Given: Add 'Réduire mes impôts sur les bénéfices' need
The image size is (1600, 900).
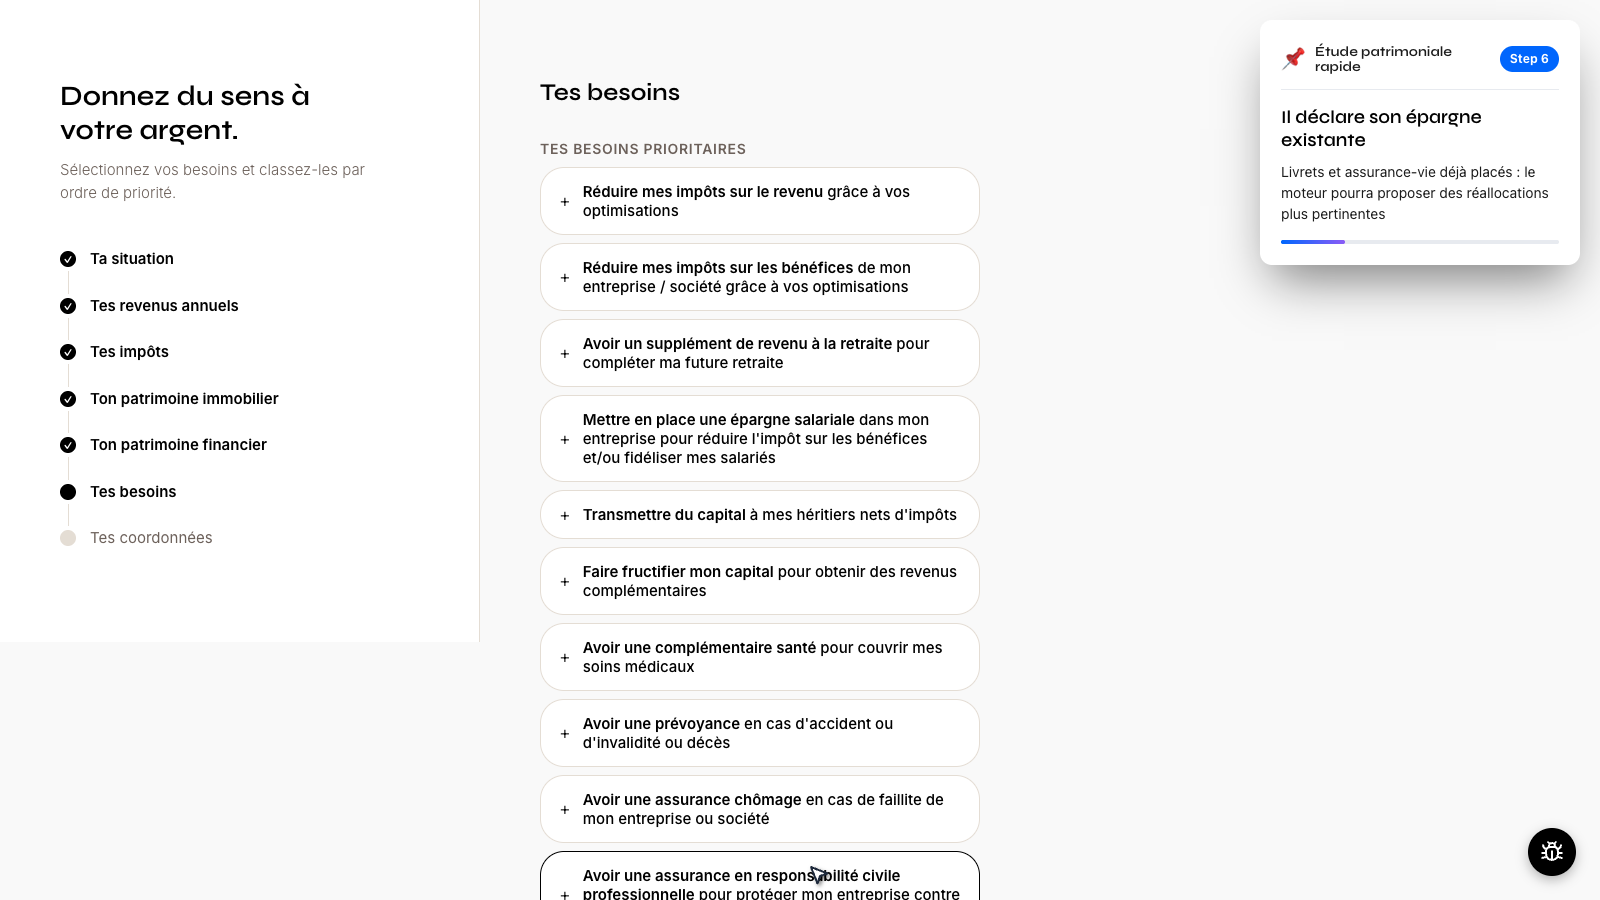Looking at the screenshot, I should click(x=760, y=277).
